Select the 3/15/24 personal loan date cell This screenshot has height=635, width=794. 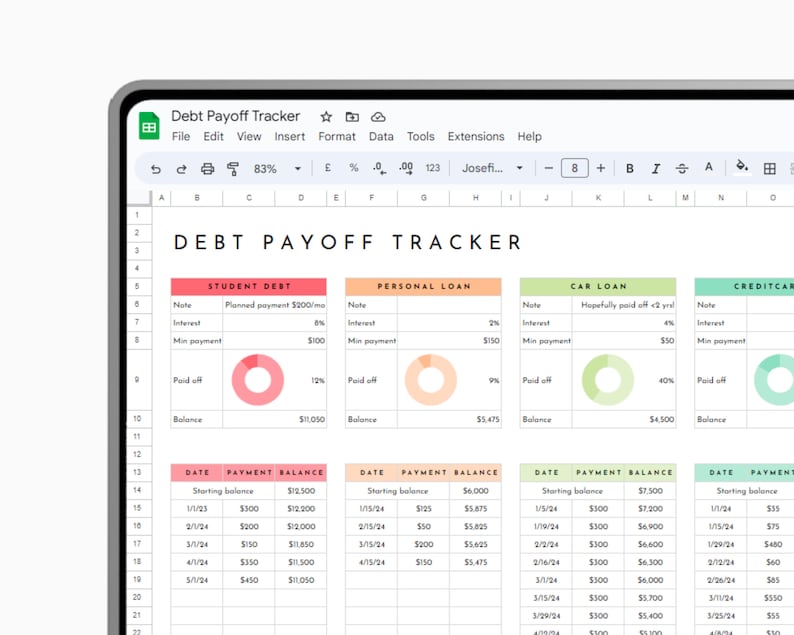[372, 544]
